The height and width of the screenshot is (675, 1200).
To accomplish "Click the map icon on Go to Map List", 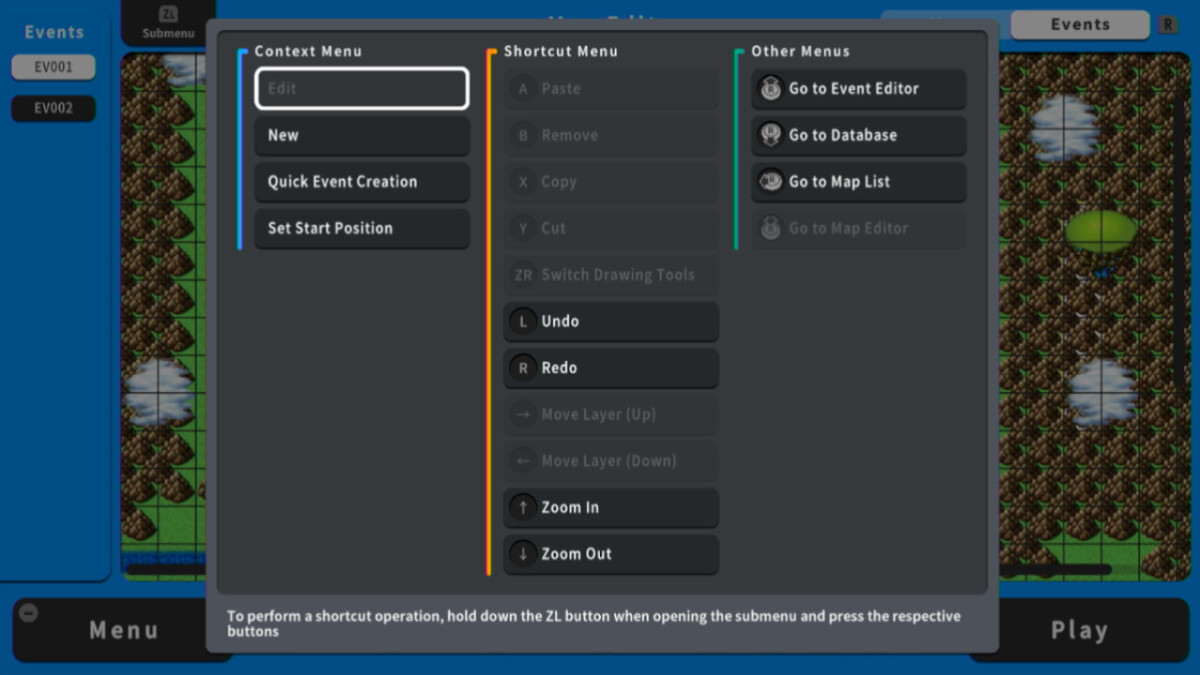I will (x=770, y=181).
